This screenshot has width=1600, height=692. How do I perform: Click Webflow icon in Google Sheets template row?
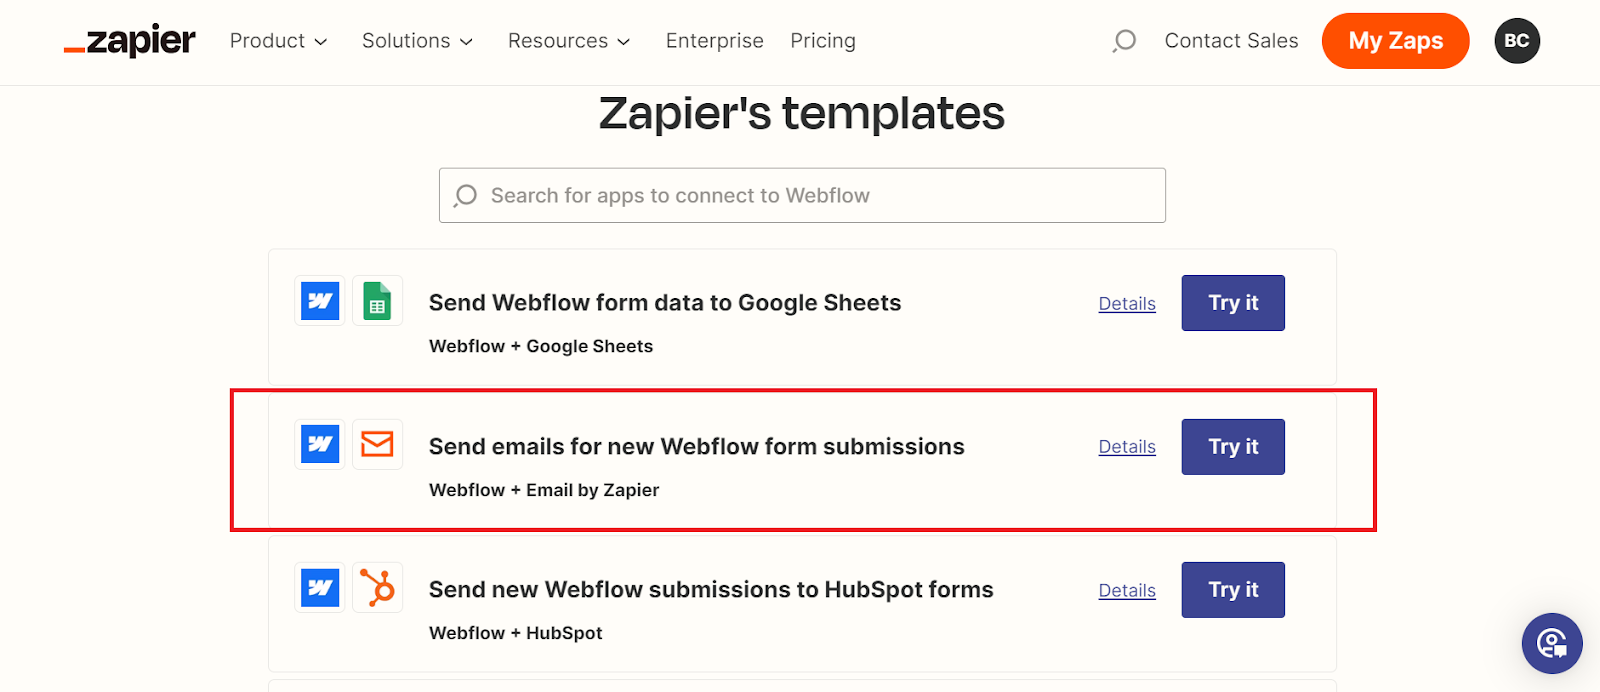320,301
